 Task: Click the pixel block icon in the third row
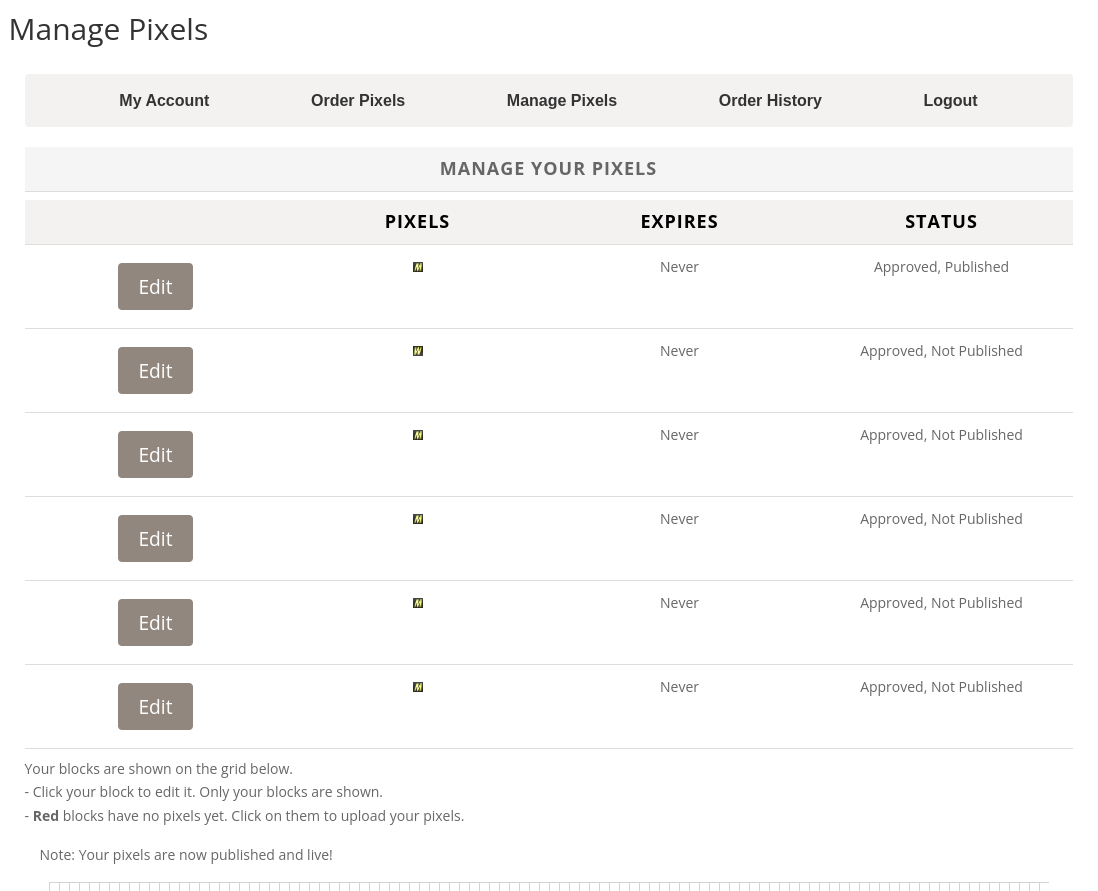click(x=418, y=435)
